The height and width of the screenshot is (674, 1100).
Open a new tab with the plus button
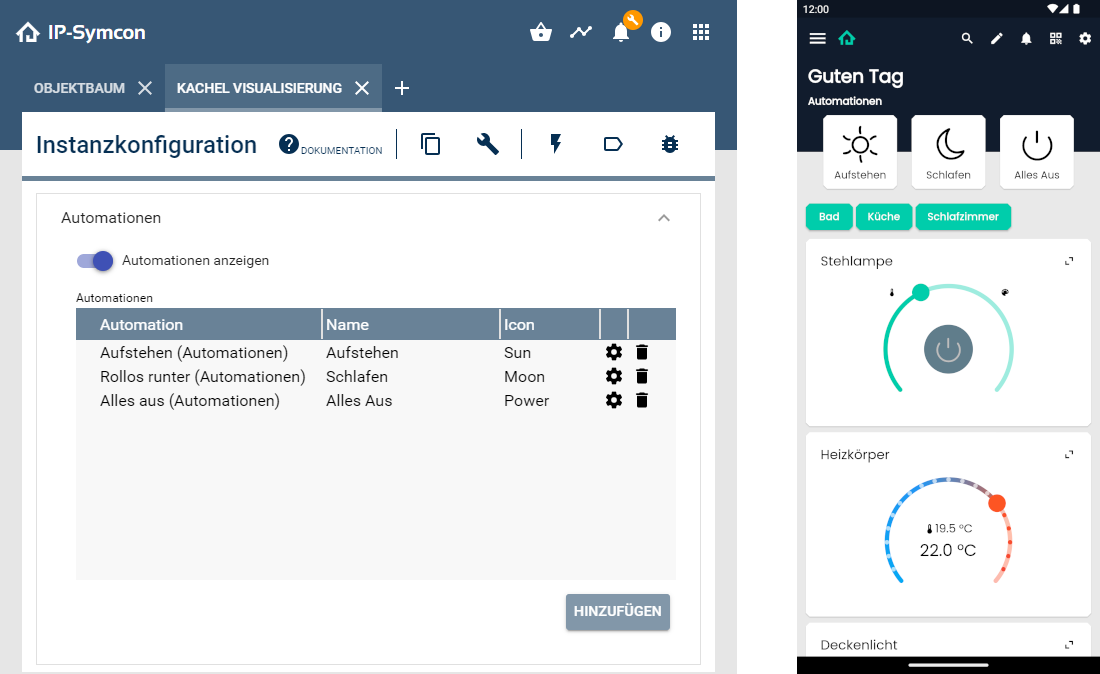(x=402, y=88)
